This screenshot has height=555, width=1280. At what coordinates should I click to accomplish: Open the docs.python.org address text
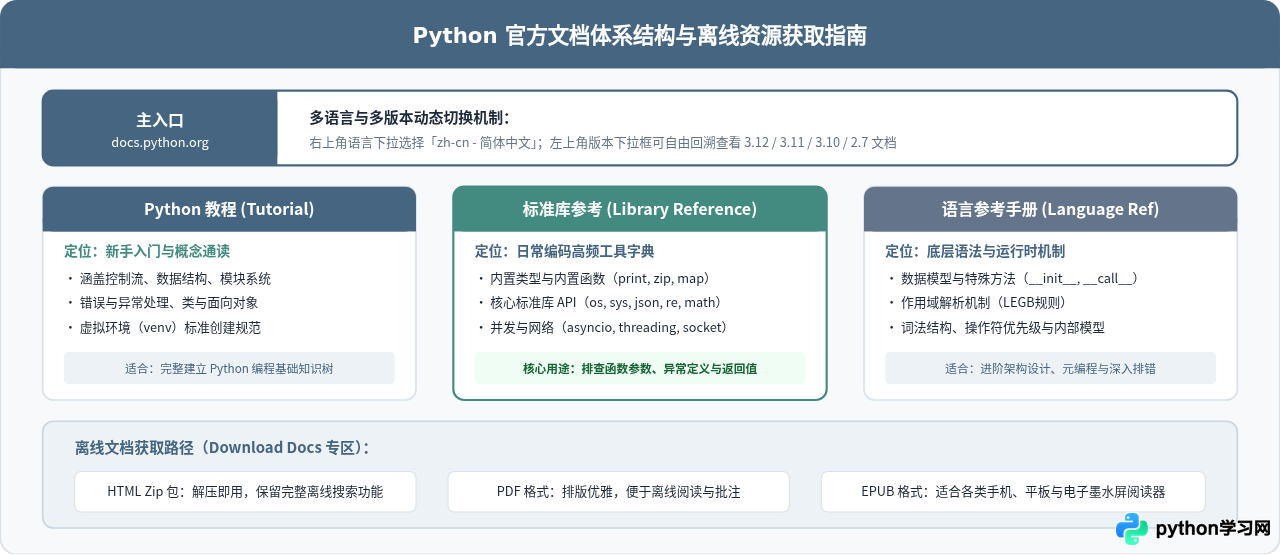[x=160, y=143]
